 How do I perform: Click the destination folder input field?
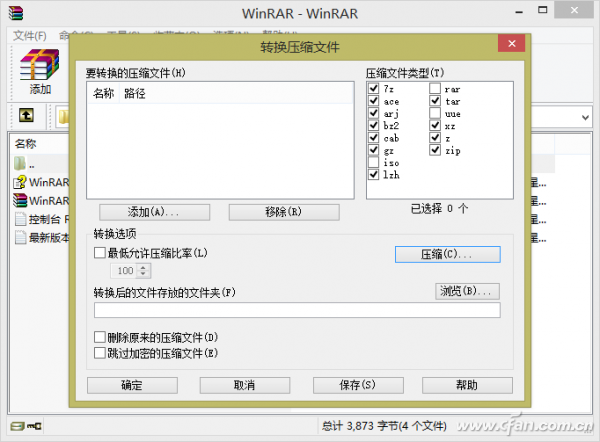pos(297,310)
